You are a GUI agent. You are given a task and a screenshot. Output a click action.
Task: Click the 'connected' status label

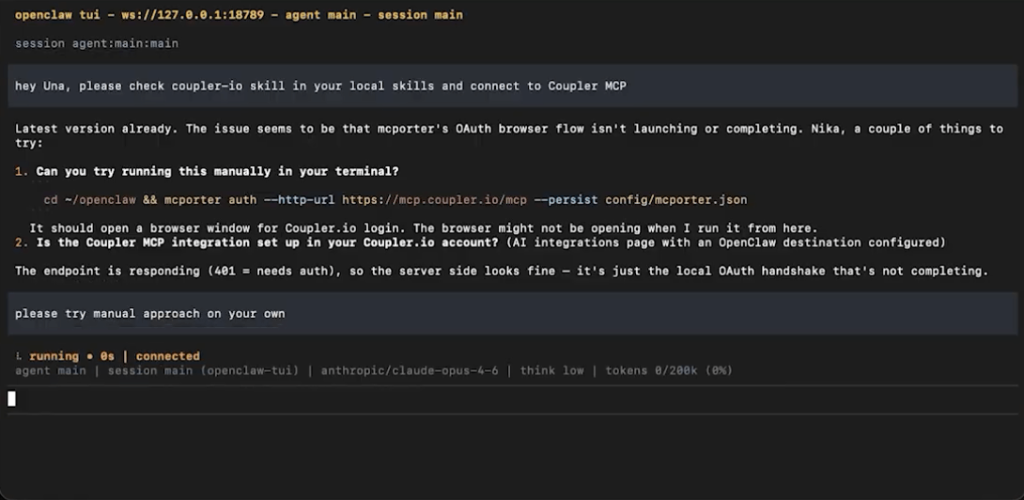[167, 356]
